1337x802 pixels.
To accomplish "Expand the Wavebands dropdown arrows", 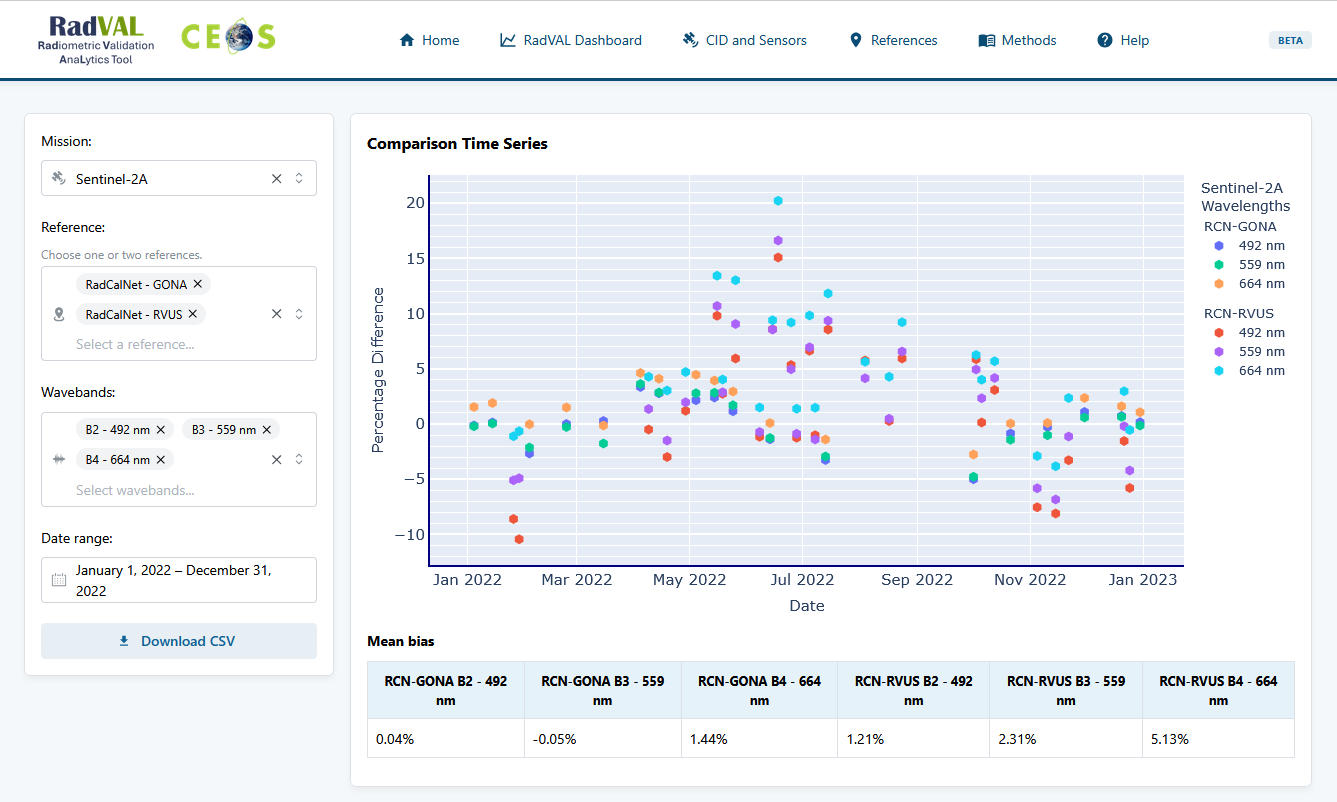I will pyautogui.click(x=298, y=460).
